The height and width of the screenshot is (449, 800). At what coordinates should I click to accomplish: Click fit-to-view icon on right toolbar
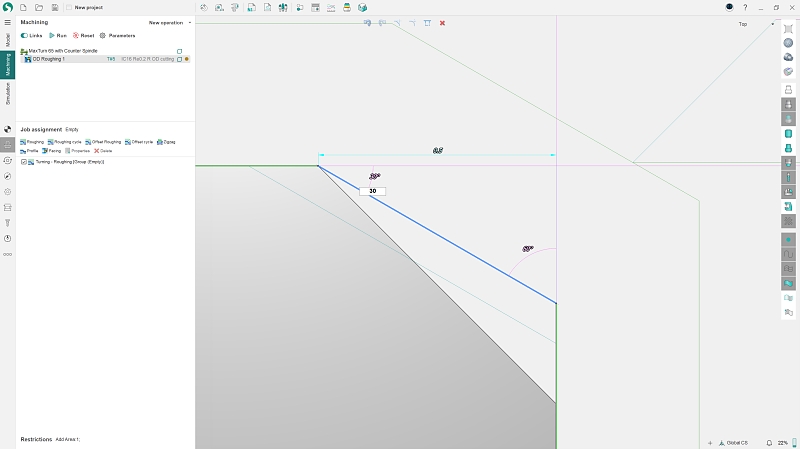pos(788,29)
